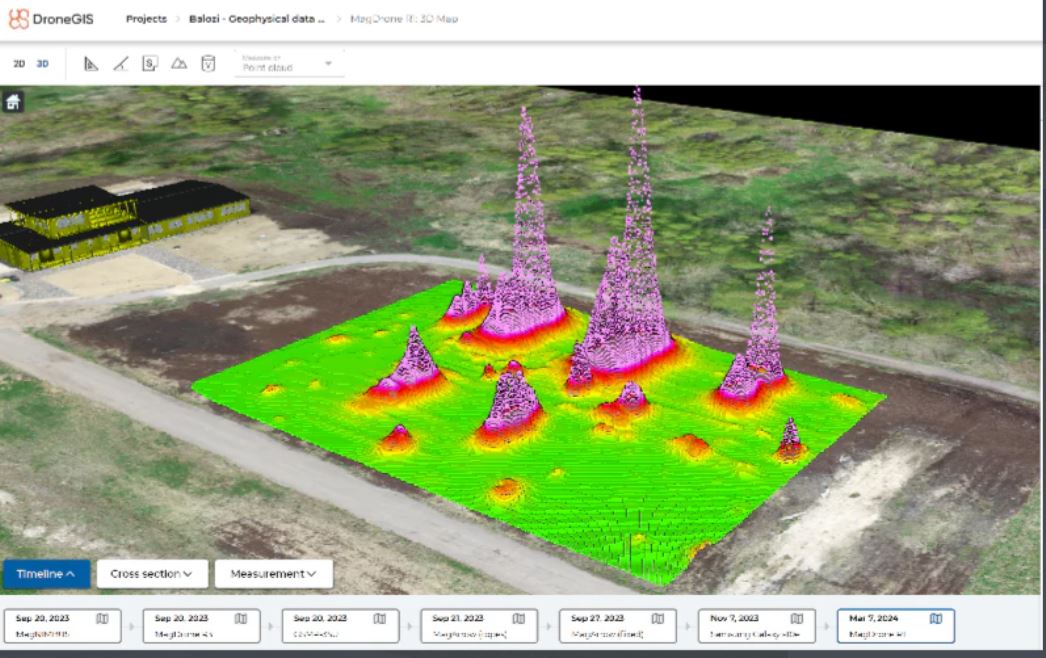
Task: Select the first Sep 20, 2023 timeline entry
Action: [62, 626]
